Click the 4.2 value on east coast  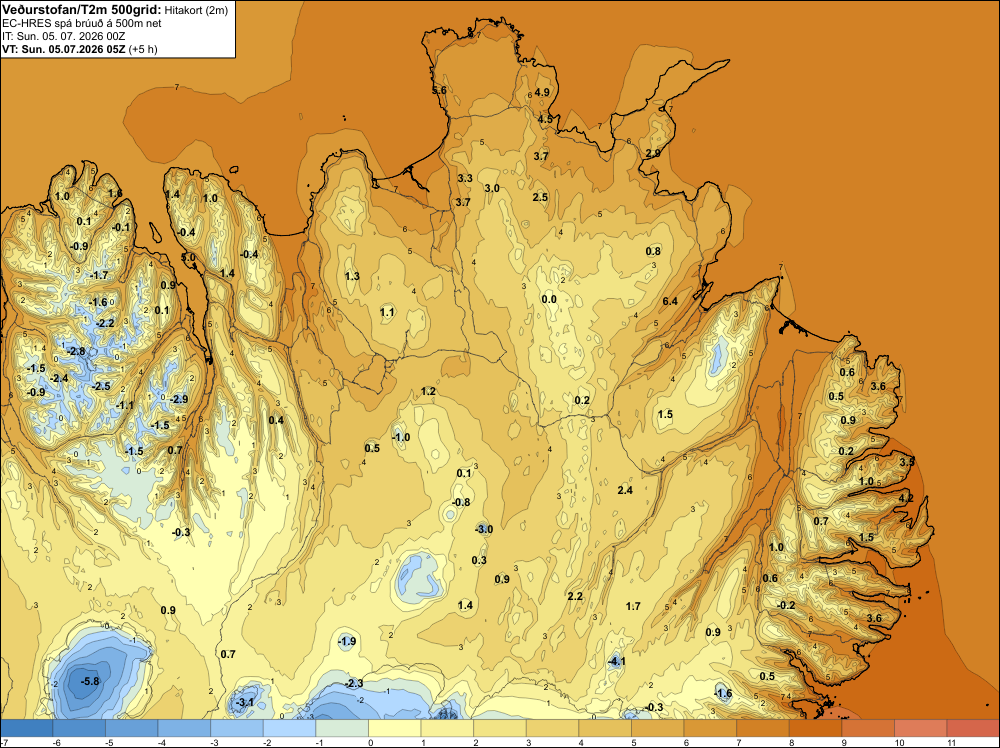point(906,498)
